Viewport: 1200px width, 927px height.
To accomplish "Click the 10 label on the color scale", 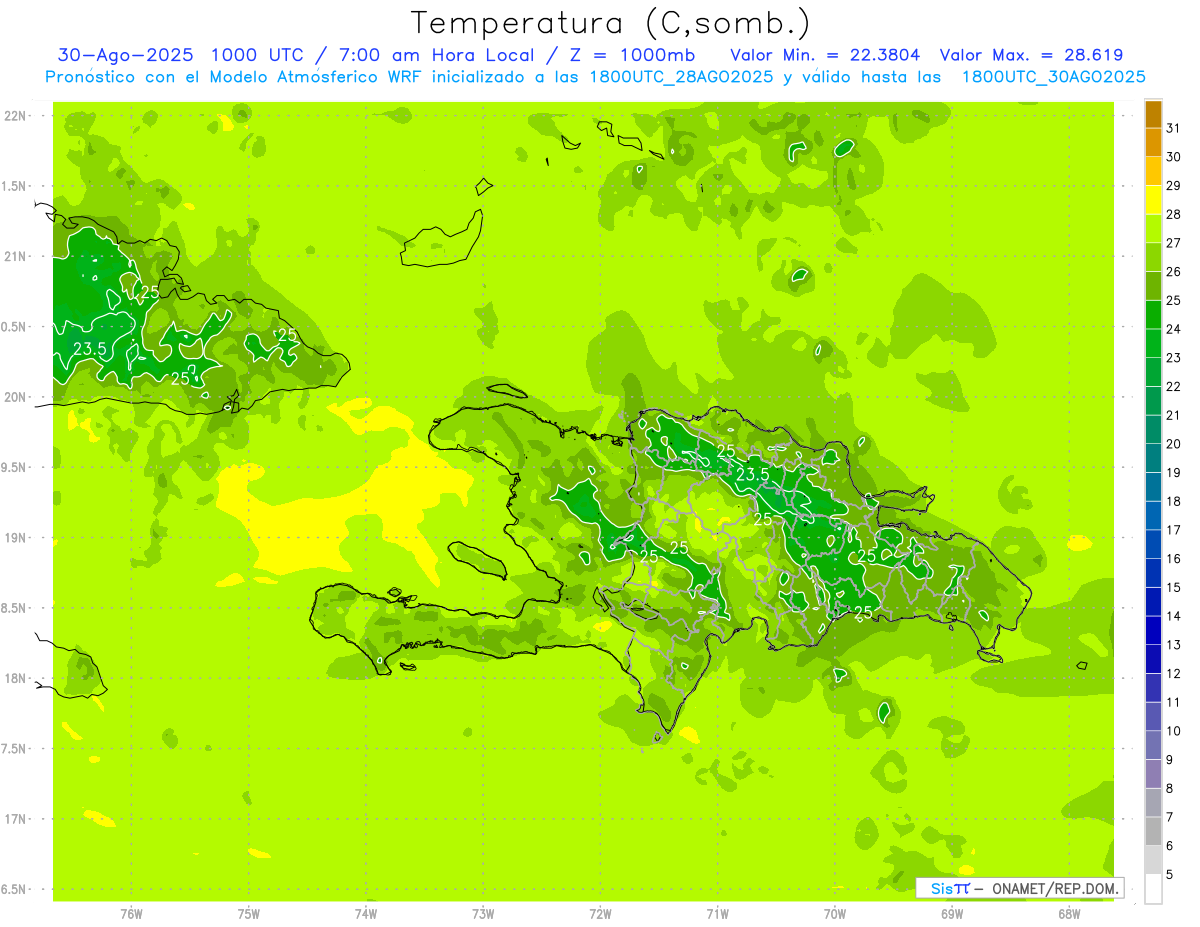I will point(1174,731).
